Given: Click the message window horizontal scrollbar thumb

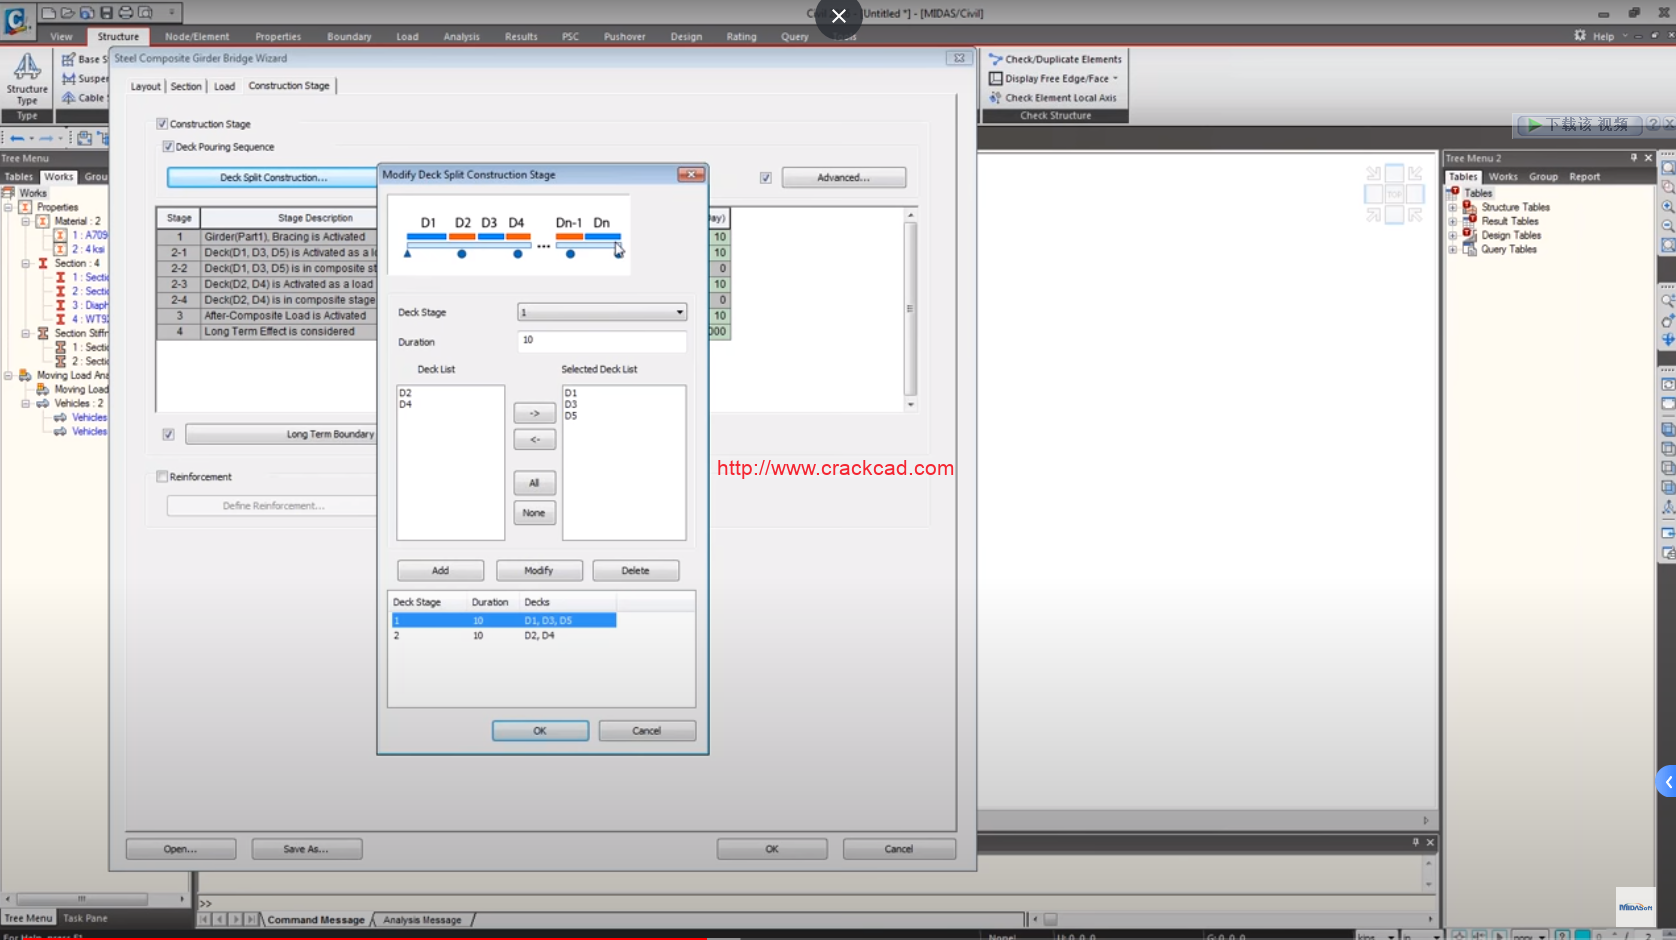Looking at the screenshot, I should [1051, 919].
